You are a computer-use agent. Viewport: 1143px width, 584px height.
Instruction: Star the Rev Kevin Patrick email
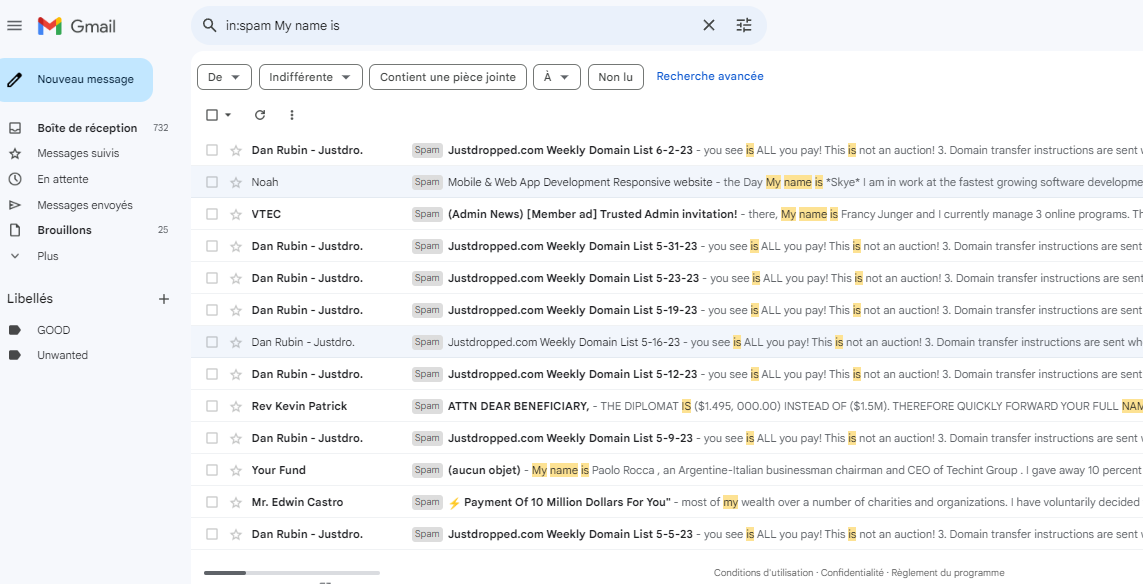pyautogui.click(x=235, y=406)
